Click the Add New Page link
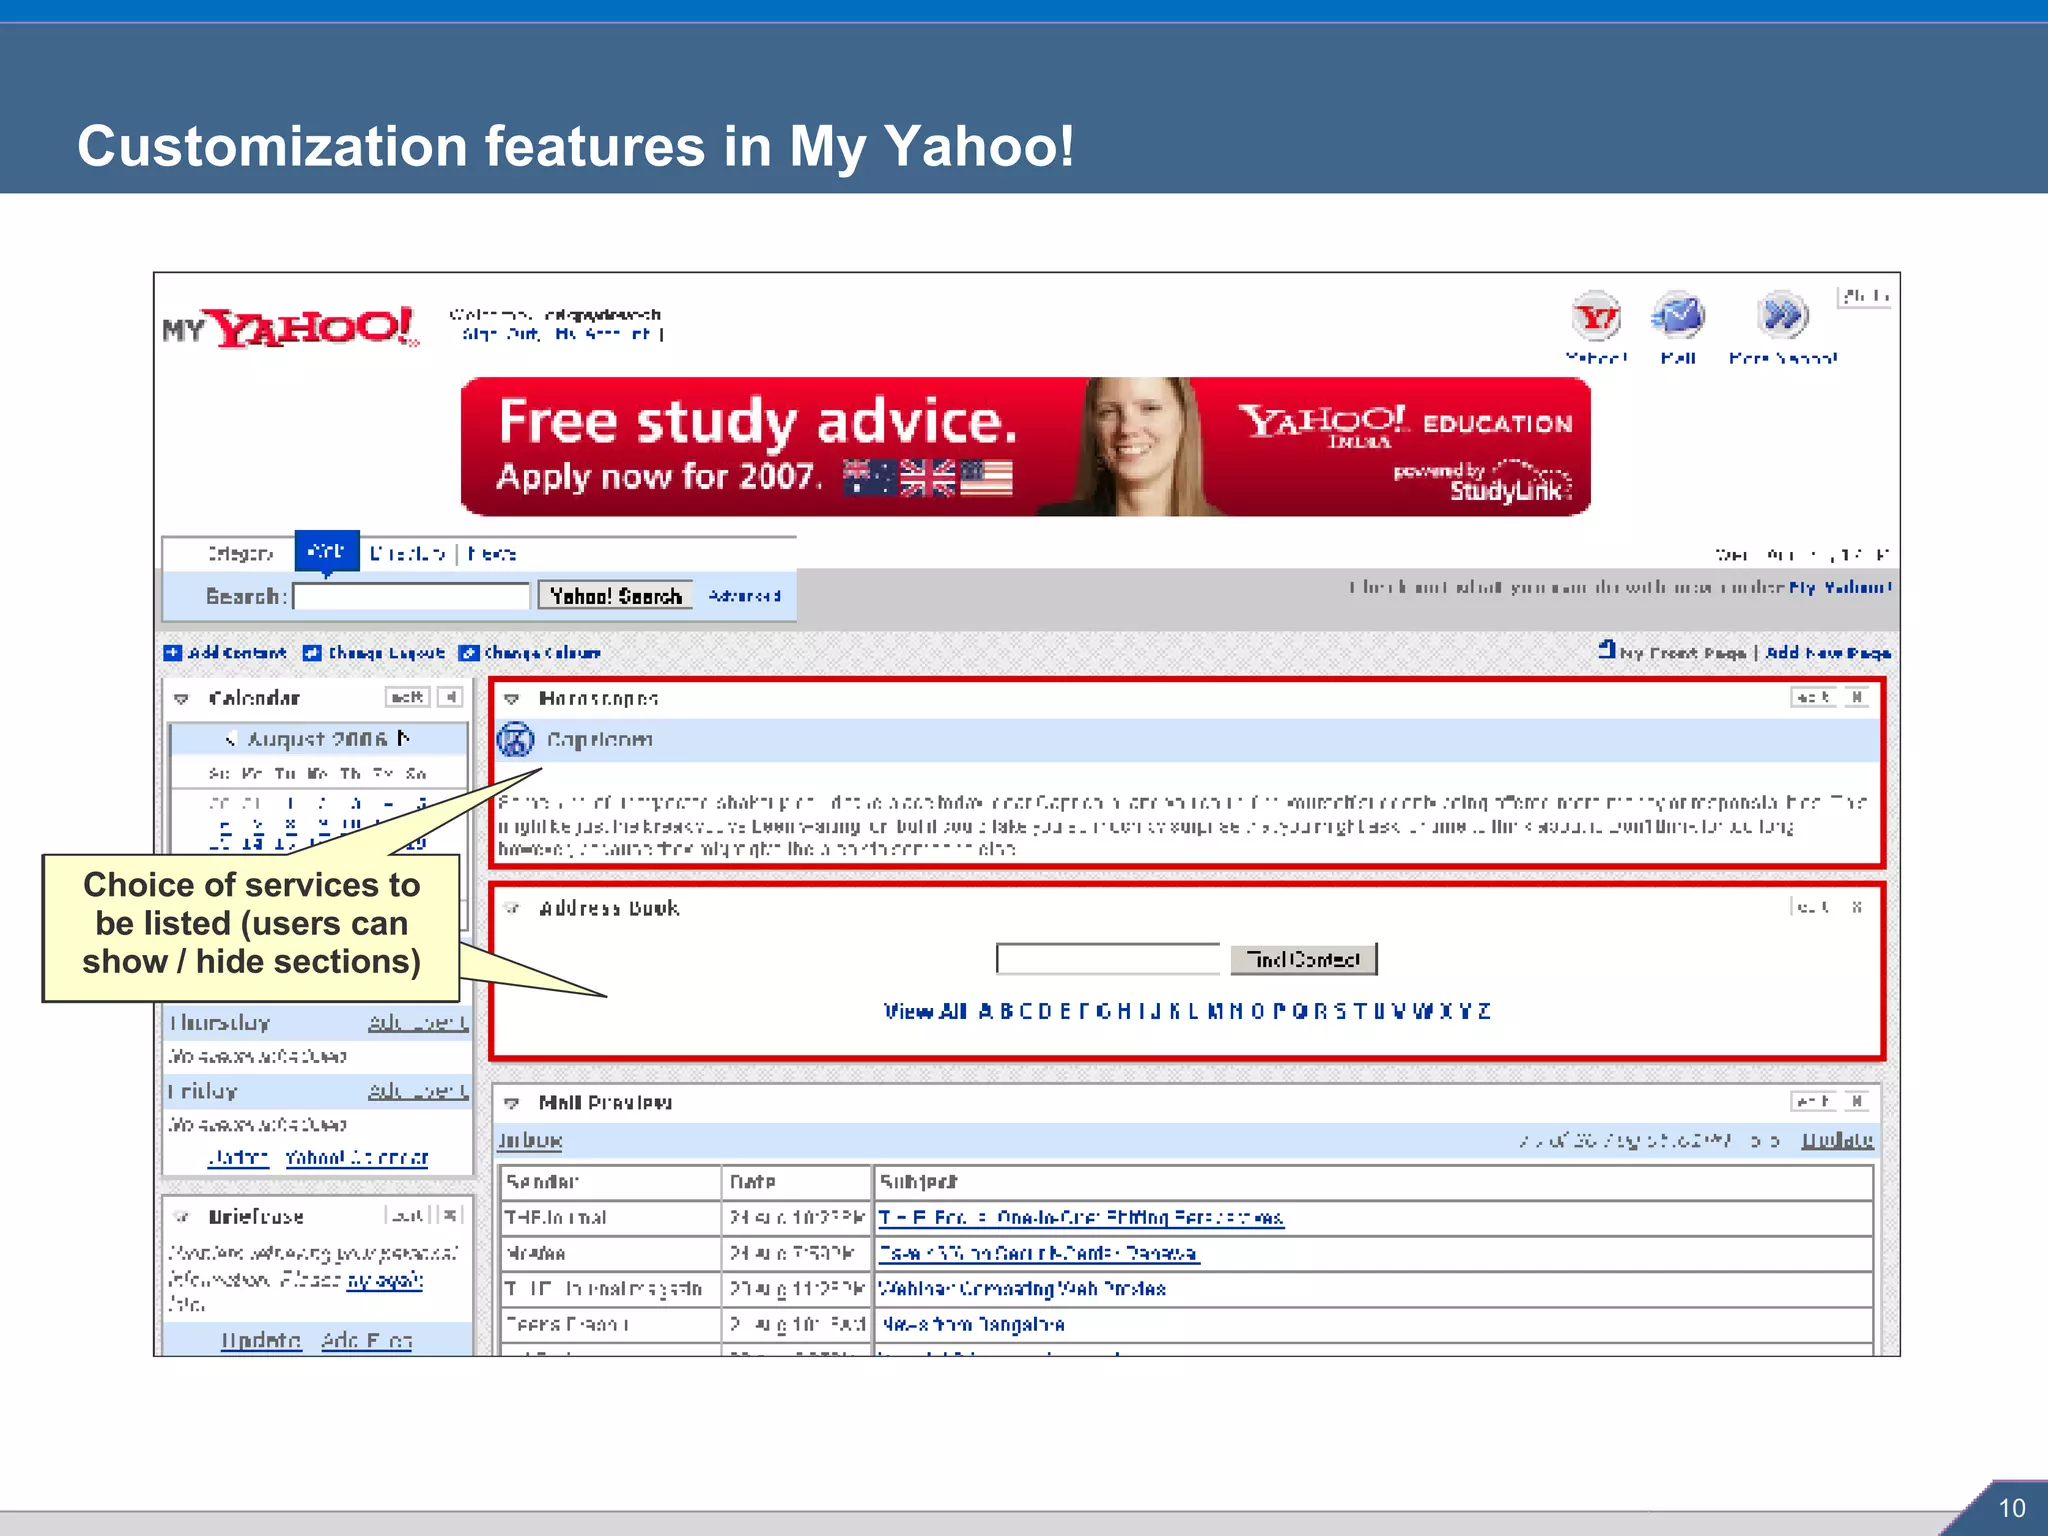Screen dimensions: 2048x1536 (x=1828, y=653)
